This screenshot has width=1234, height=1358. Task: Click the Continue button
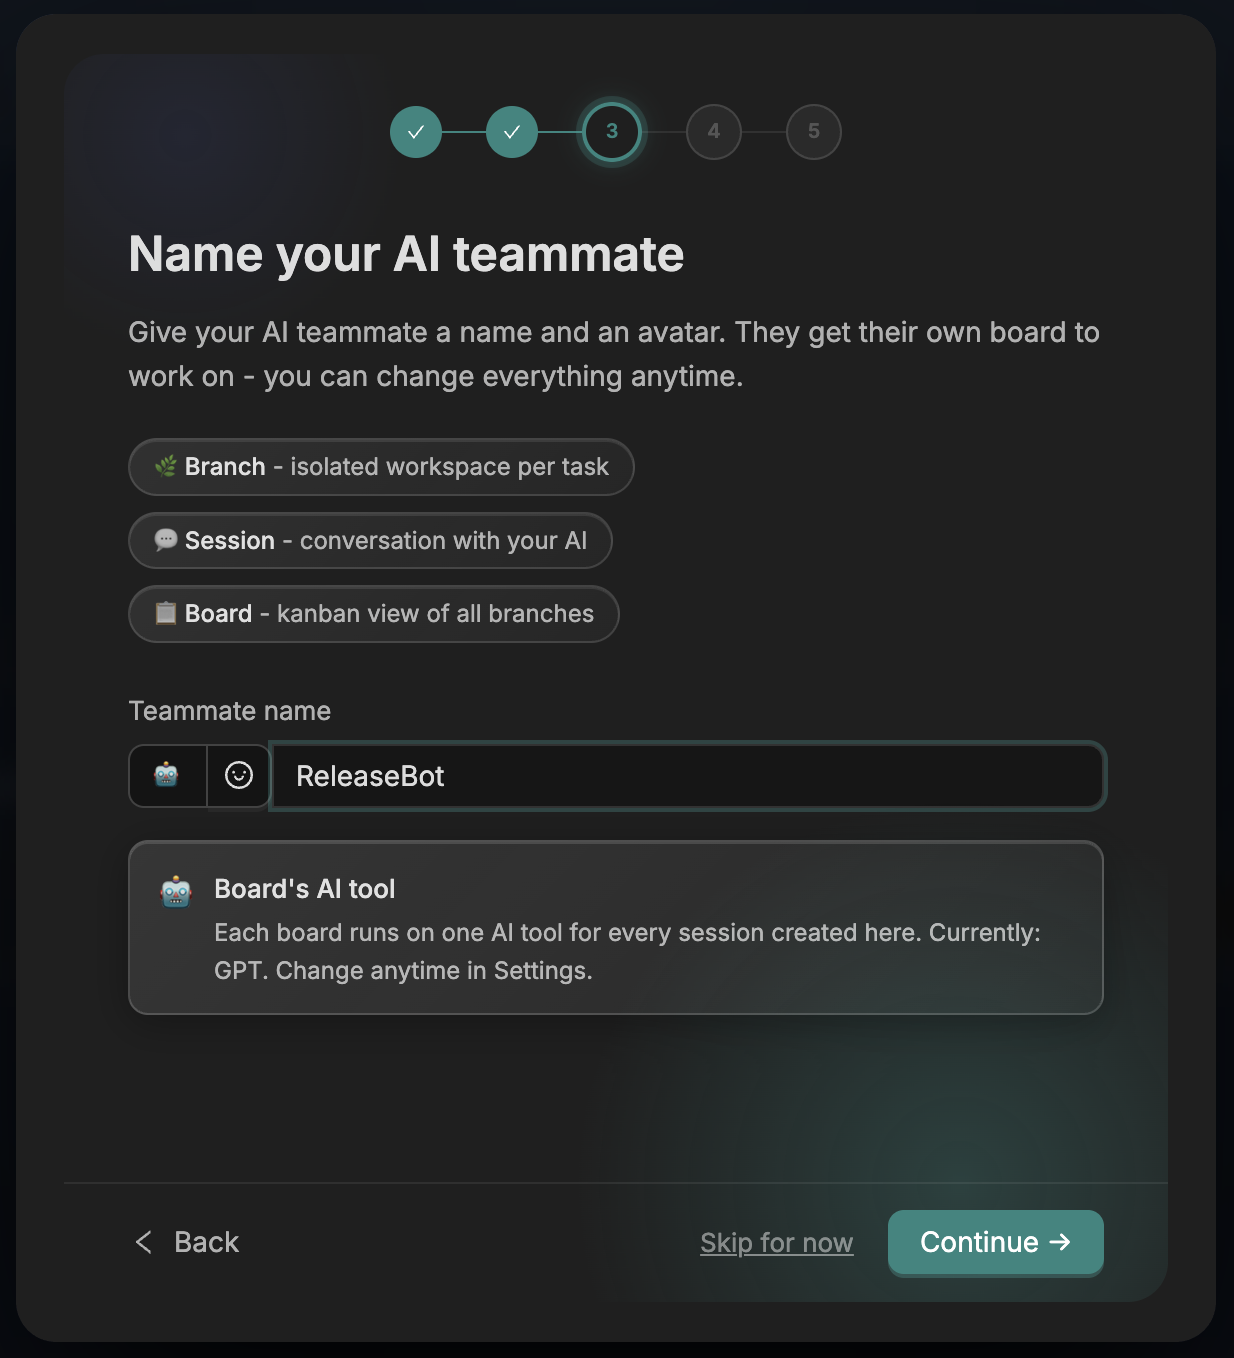(996, 1242)
